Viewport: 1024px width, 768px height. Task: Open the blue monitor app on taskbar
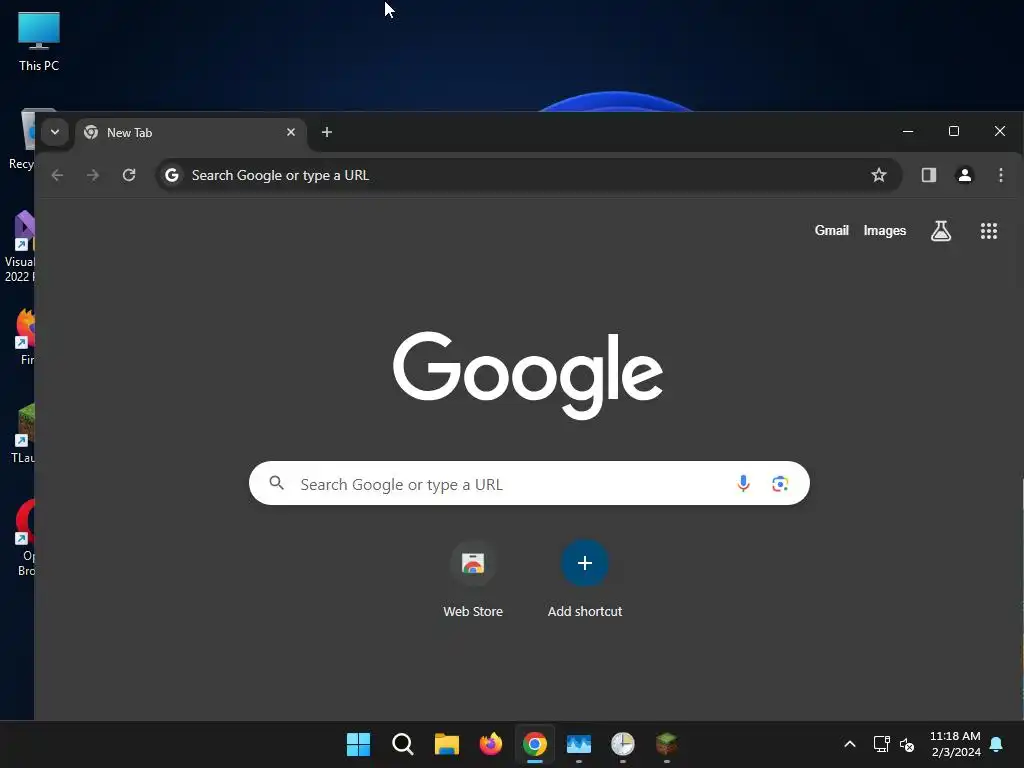pyautogui.click(x=579, y=744)
